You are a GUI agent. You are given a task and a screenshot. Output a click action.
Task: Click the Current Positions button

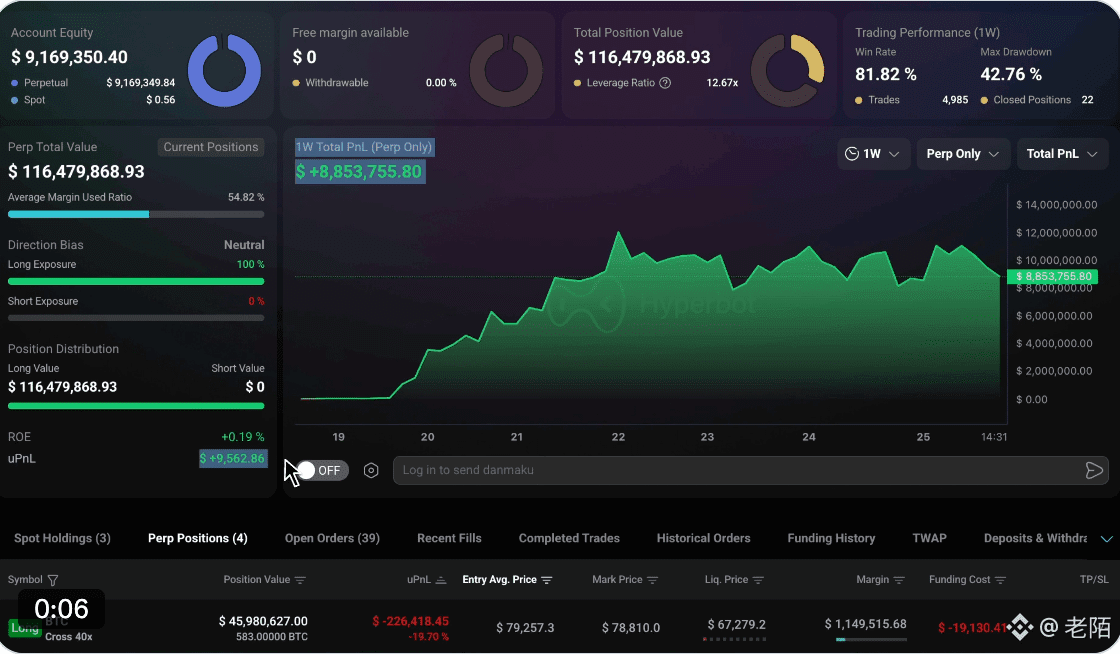(x=211, y=147)
